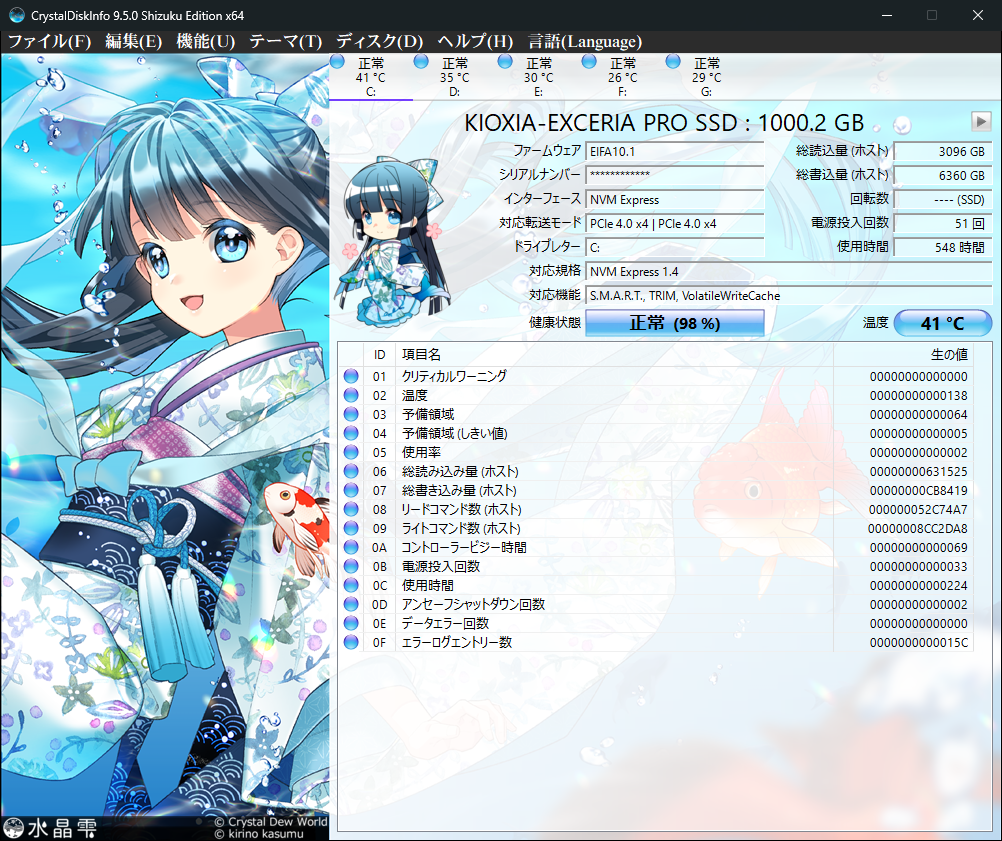The height and width of the screenshot is (841, 1002).
Task: Click the next disk arrow button
Action: point(981,121)
